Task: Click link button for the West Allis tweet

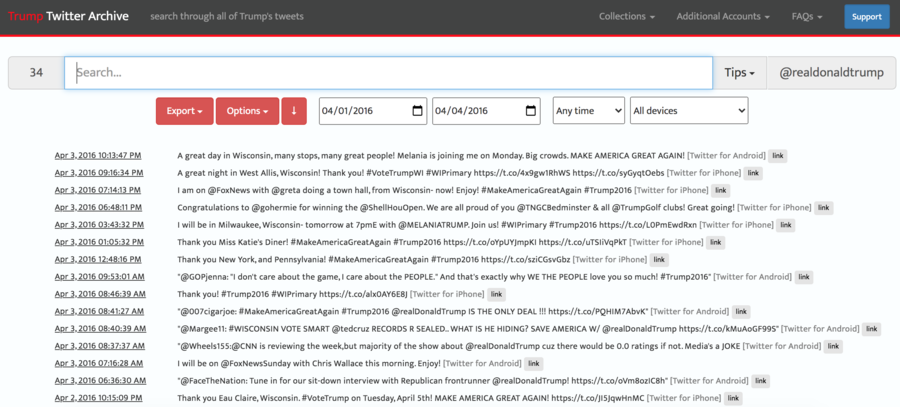Action: (753, 173)
